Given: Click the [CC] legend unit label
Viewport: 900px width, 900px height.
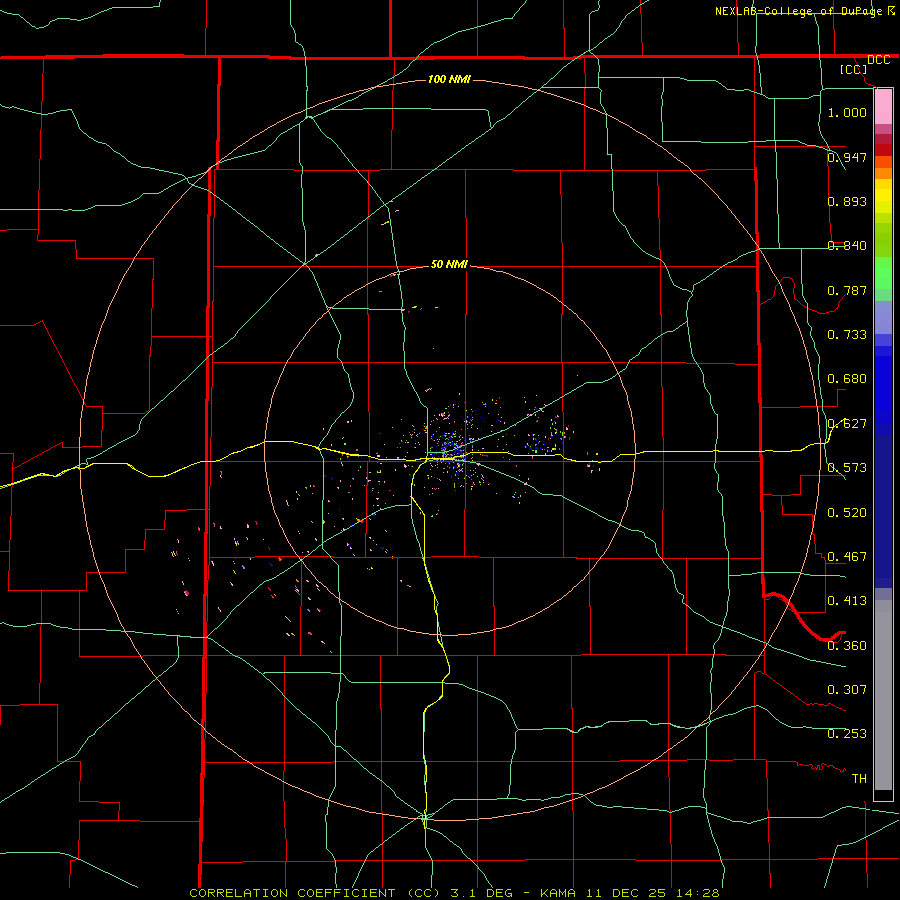Looking at the screenshot, I should pos(854,69).
